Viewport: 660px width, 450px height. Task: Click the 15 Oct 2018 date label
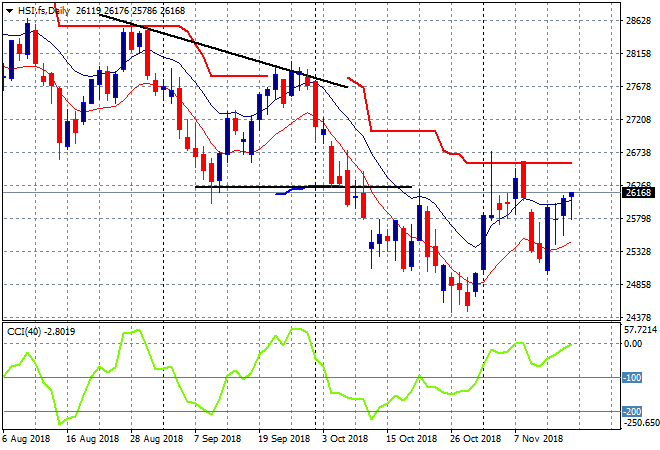[412, 439]
